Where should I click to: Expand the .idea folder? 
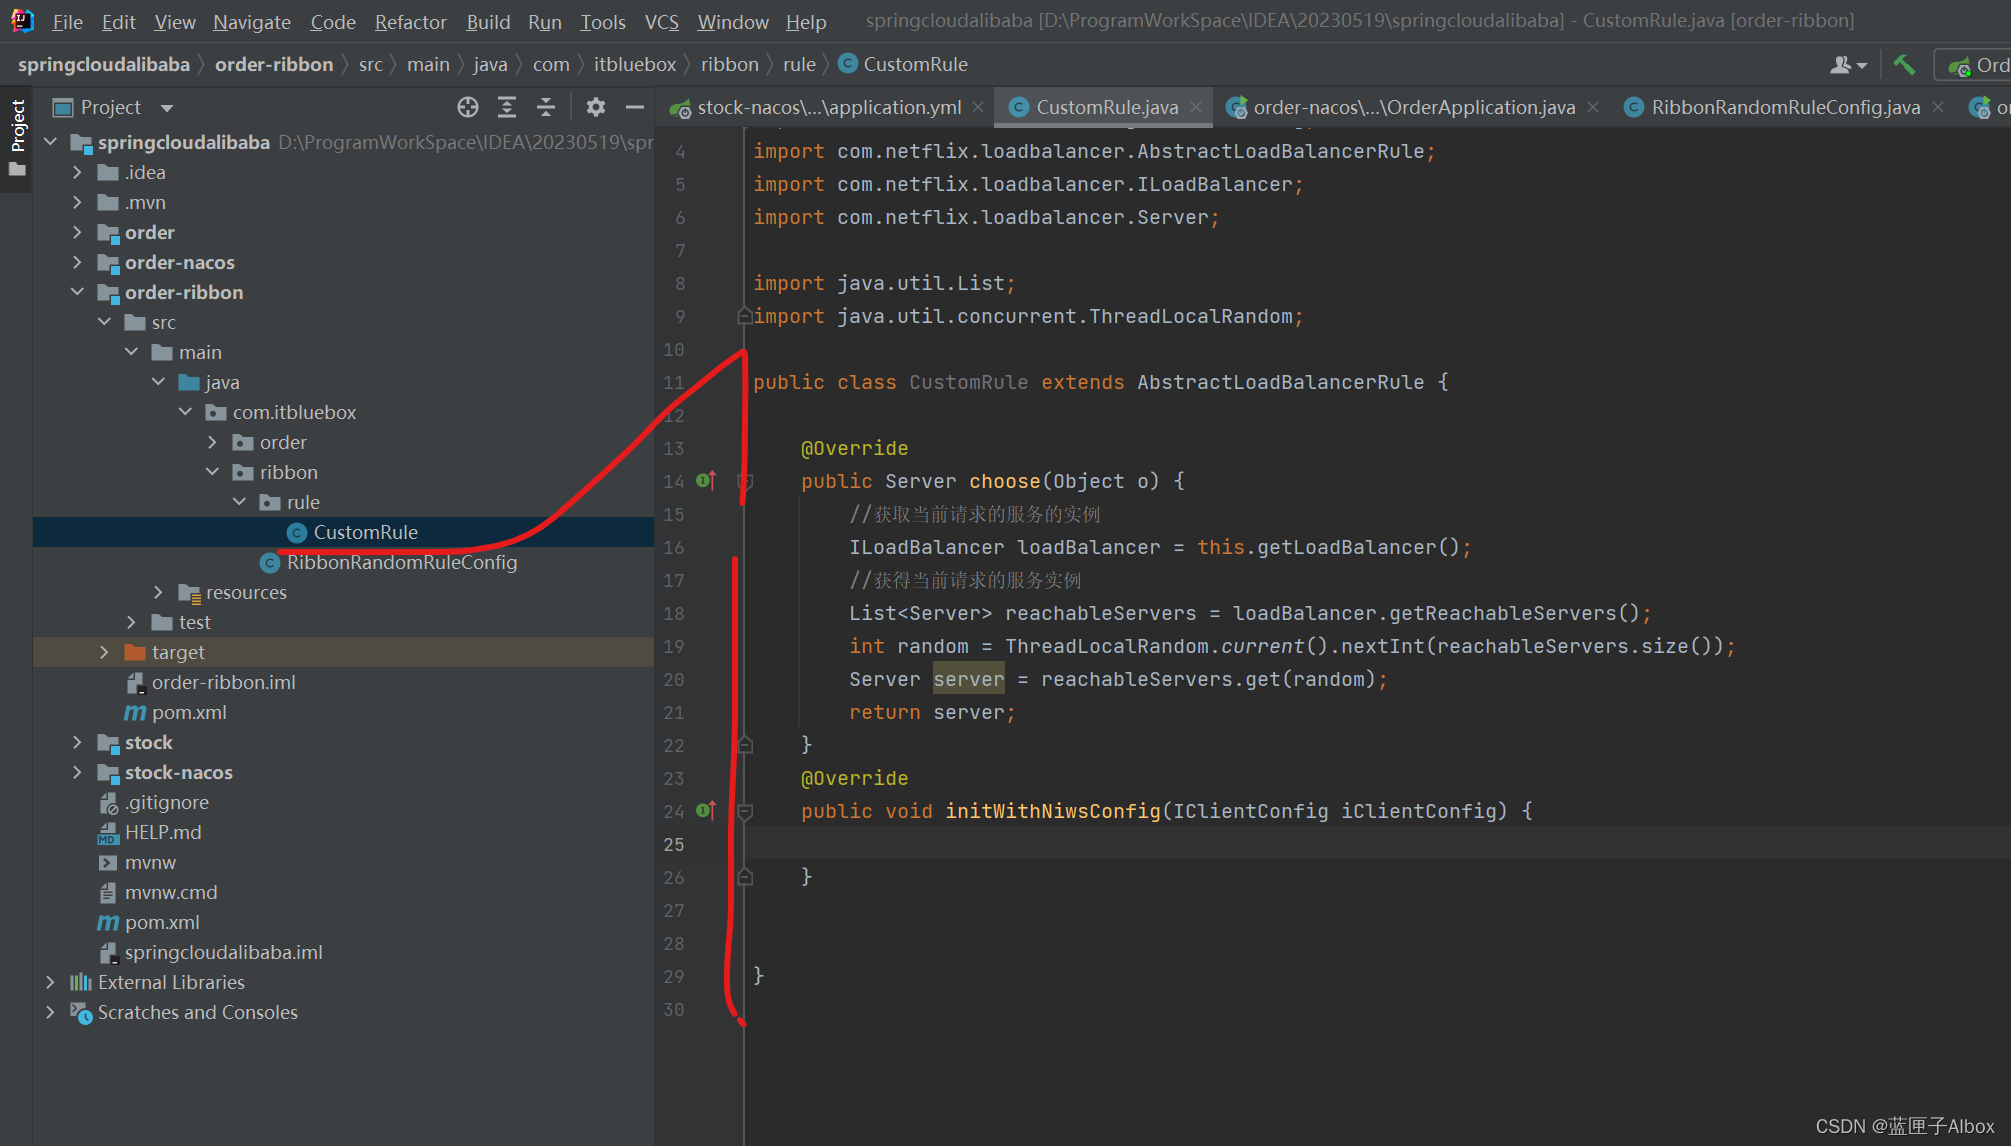pyautogui.click(x=78, y=172)
